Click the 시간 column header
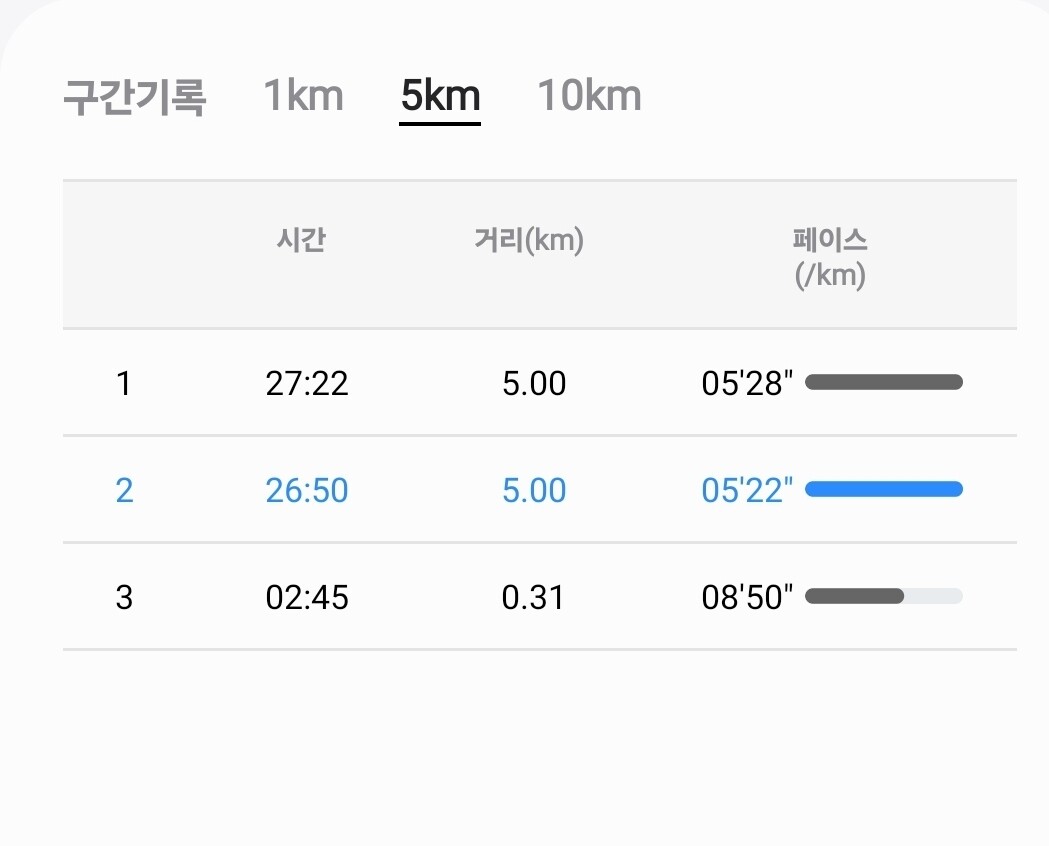Screen dimensions: 1049x846 [301, 241]
